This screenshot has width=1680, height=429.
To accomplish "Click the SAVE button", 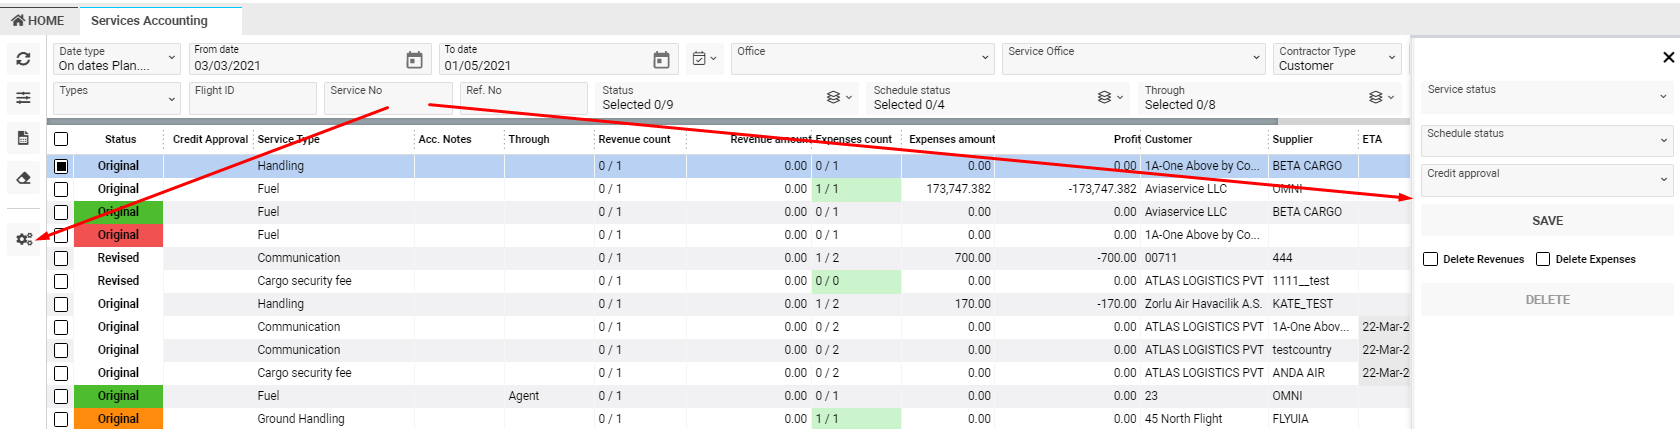I will click(1546, 221).
